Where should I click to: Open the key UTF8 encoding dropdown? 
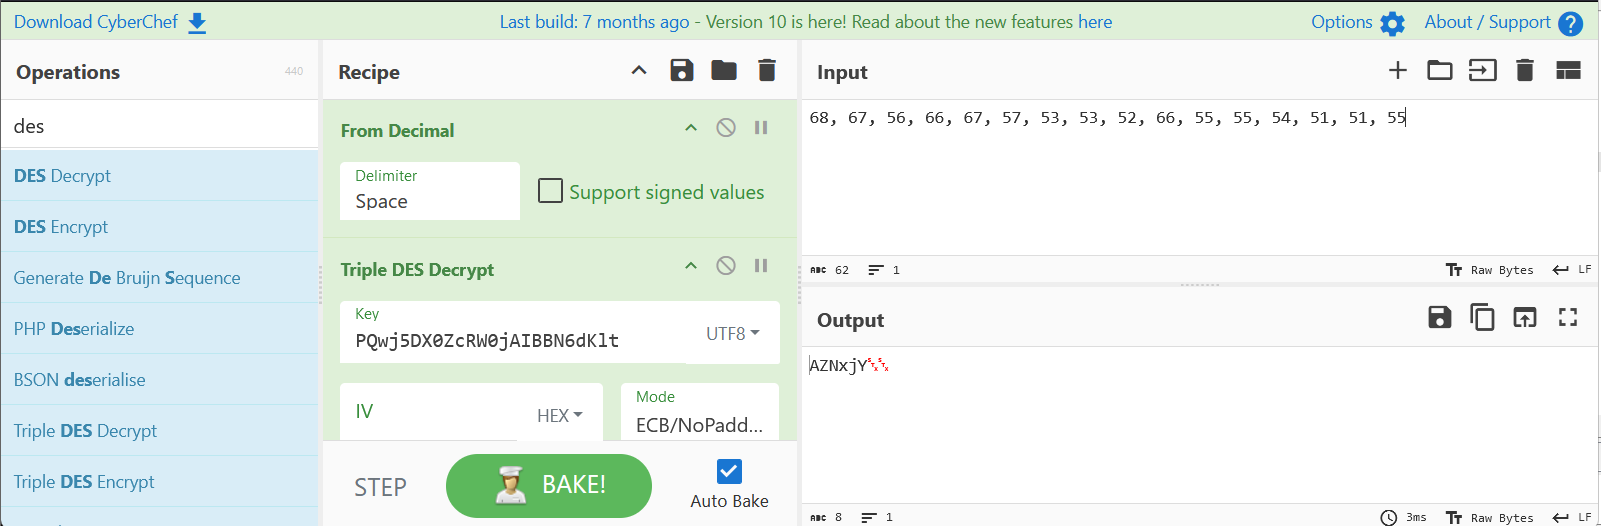(733, 333)
